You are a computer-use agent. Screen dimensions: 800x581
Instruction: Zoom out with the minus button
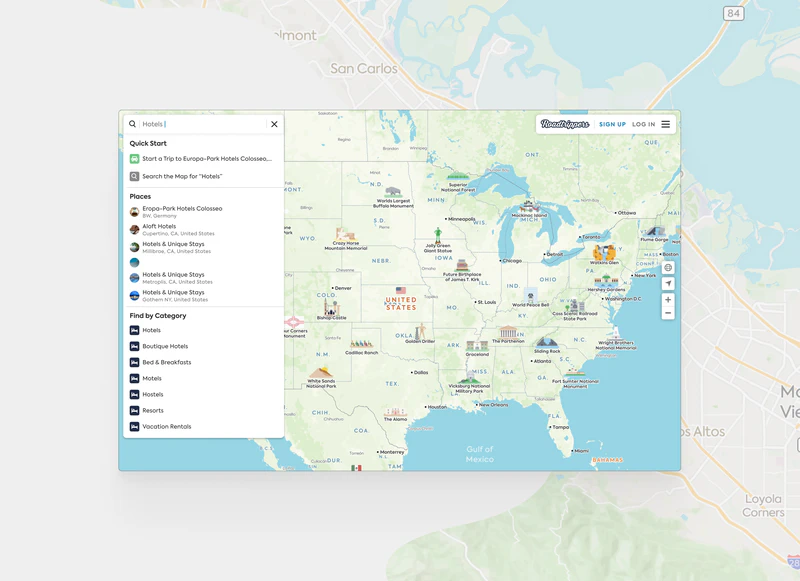coord(668,313)
